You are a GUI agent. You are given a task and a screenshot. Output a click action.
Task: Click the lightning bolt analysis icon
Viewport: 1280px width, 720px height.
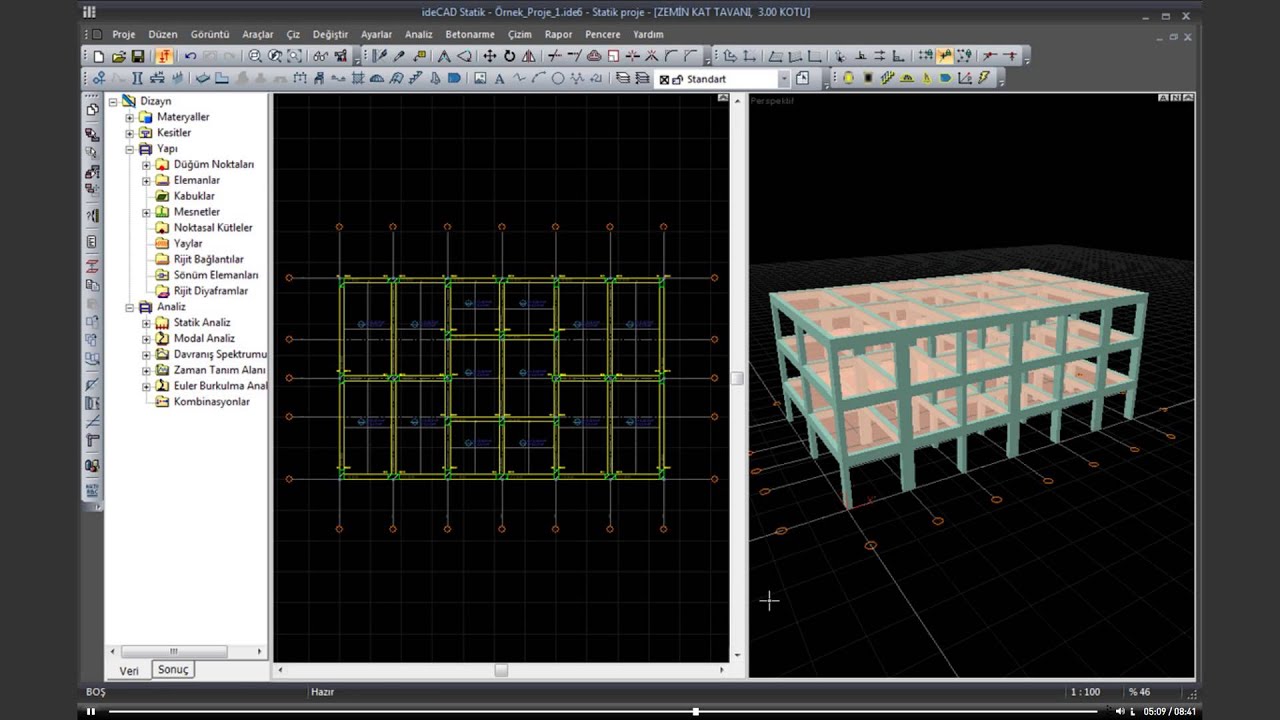[x=984, y=78]
